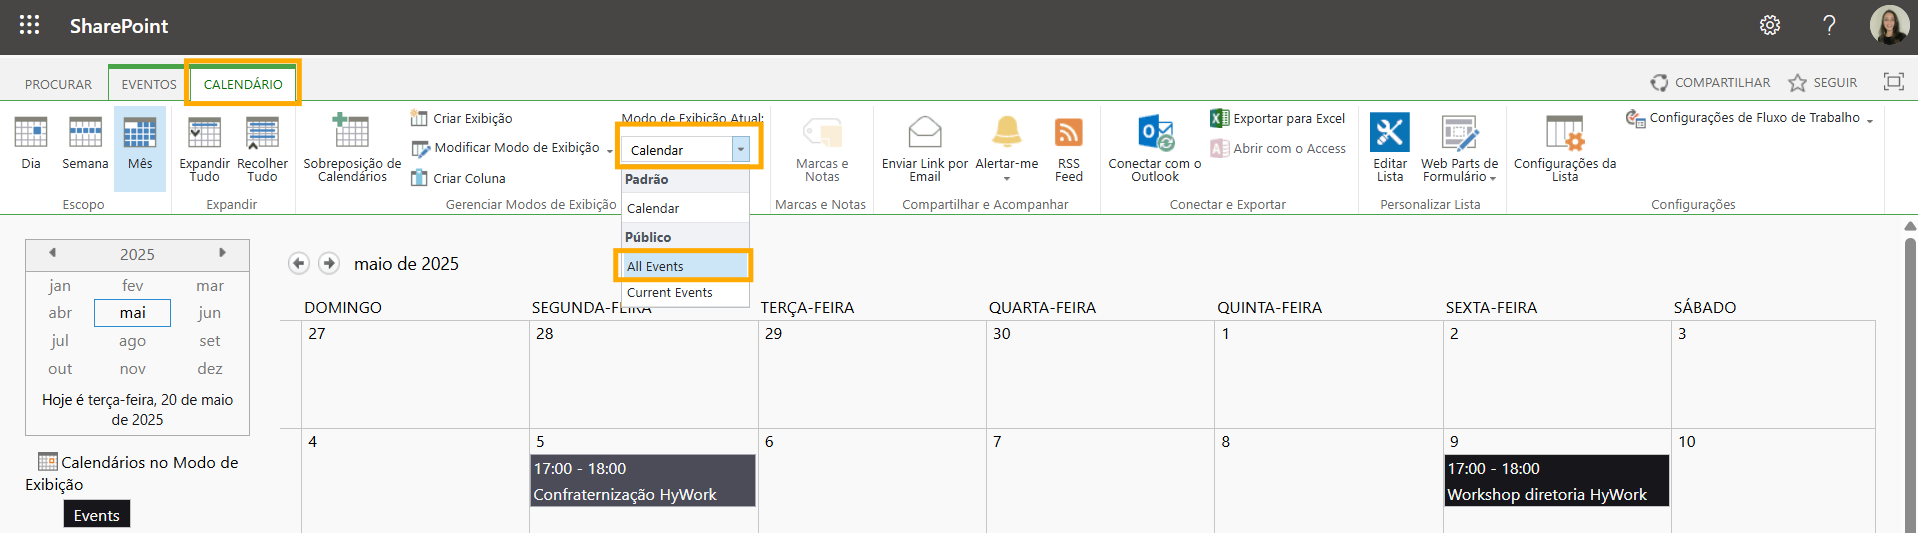Click the Recolher Tudo icon
The width and height of the screenshot is (1918, 533).
pyautogui.click(x=262, y=134)
